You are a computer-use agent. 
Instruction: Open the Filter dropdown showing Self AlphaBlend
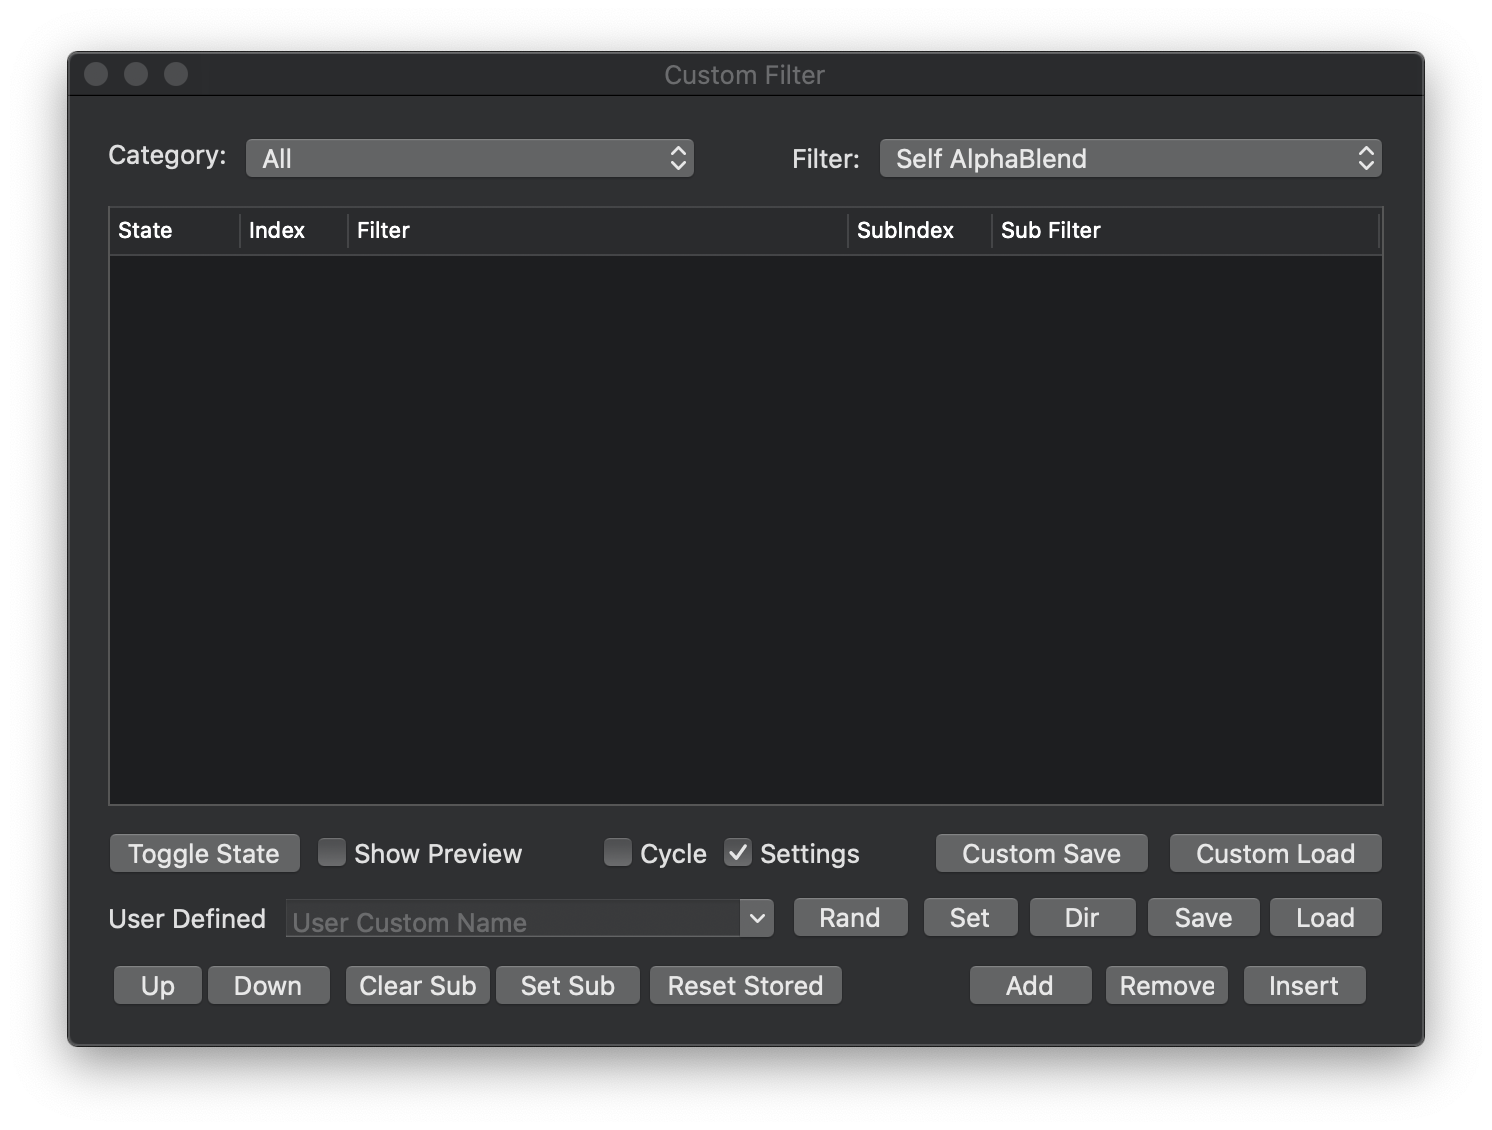click(1130, 158)
